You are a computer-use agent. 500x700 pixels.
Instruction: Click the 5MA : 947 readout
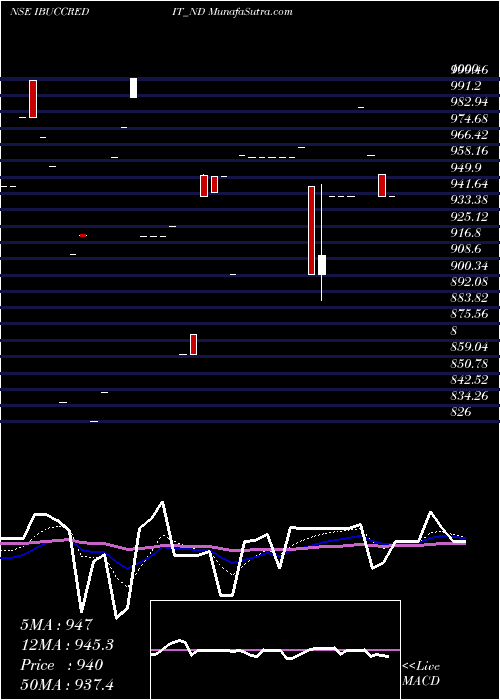(56, 625)
